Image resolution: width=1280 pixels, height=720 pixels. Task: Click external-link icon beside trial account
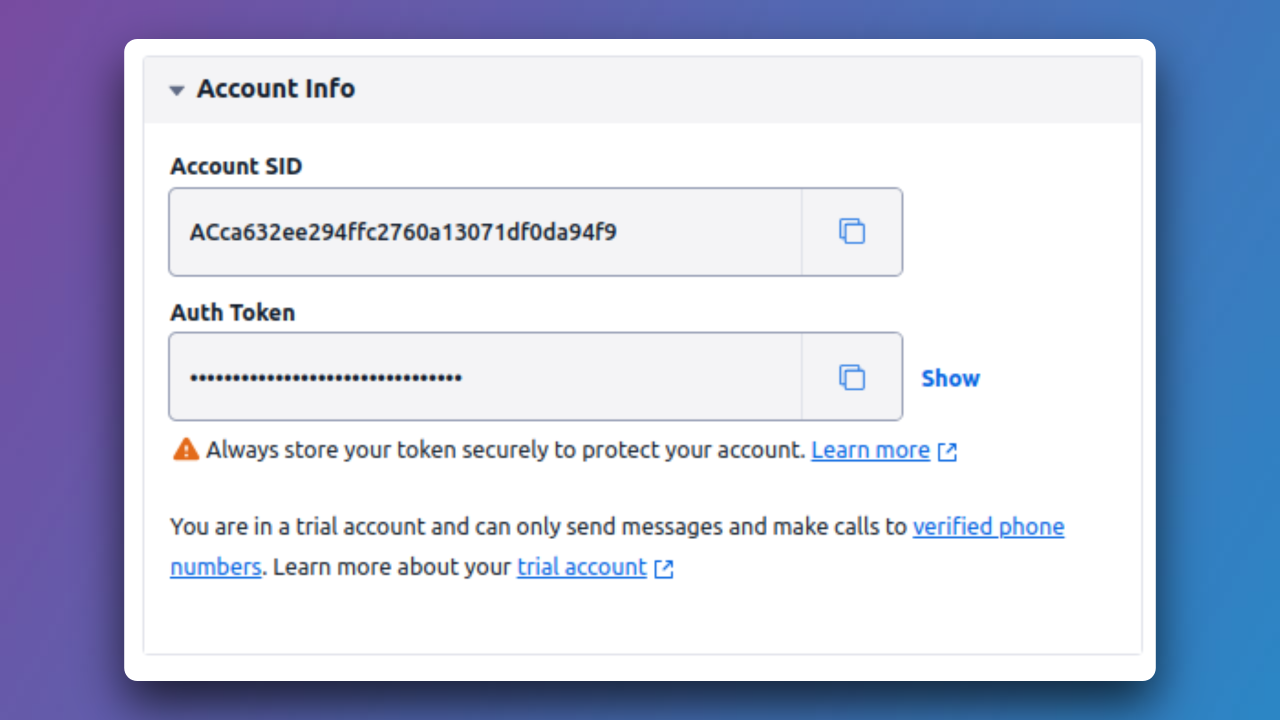click(x=664, y=569)
